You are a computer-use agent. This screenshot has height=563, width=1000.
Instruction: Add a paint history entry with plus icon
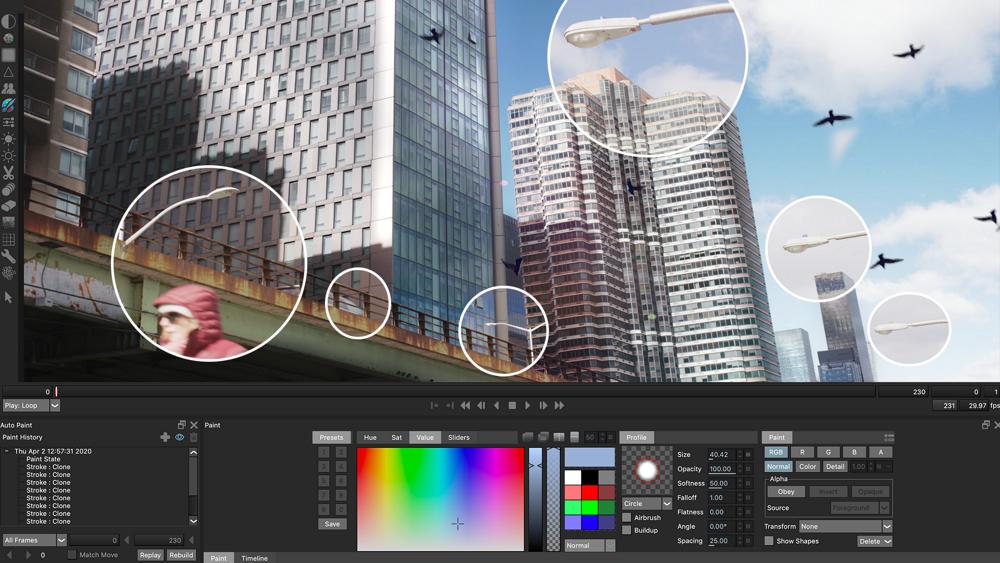(165, 437)
